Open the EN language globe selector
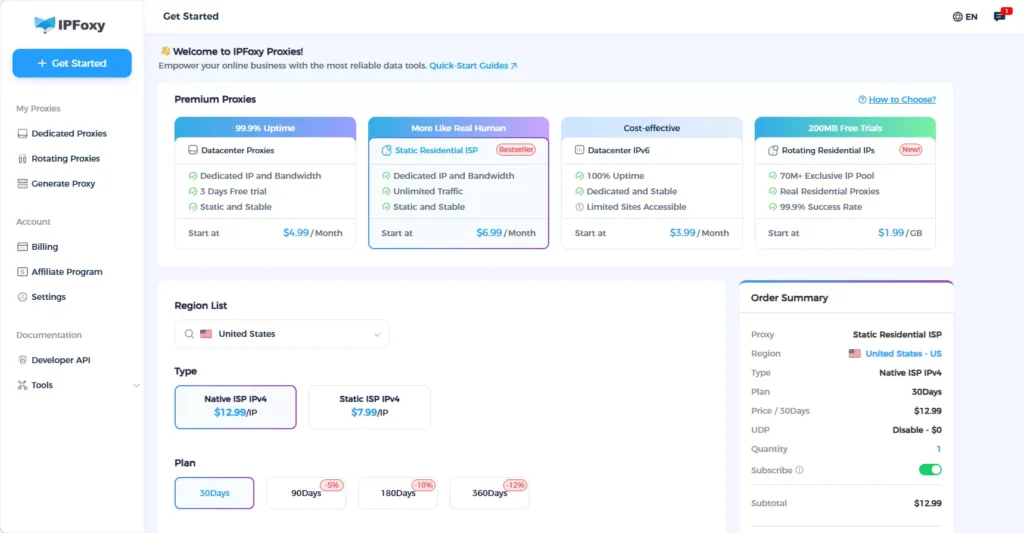 pyautogui.click(x=965, y=17)
